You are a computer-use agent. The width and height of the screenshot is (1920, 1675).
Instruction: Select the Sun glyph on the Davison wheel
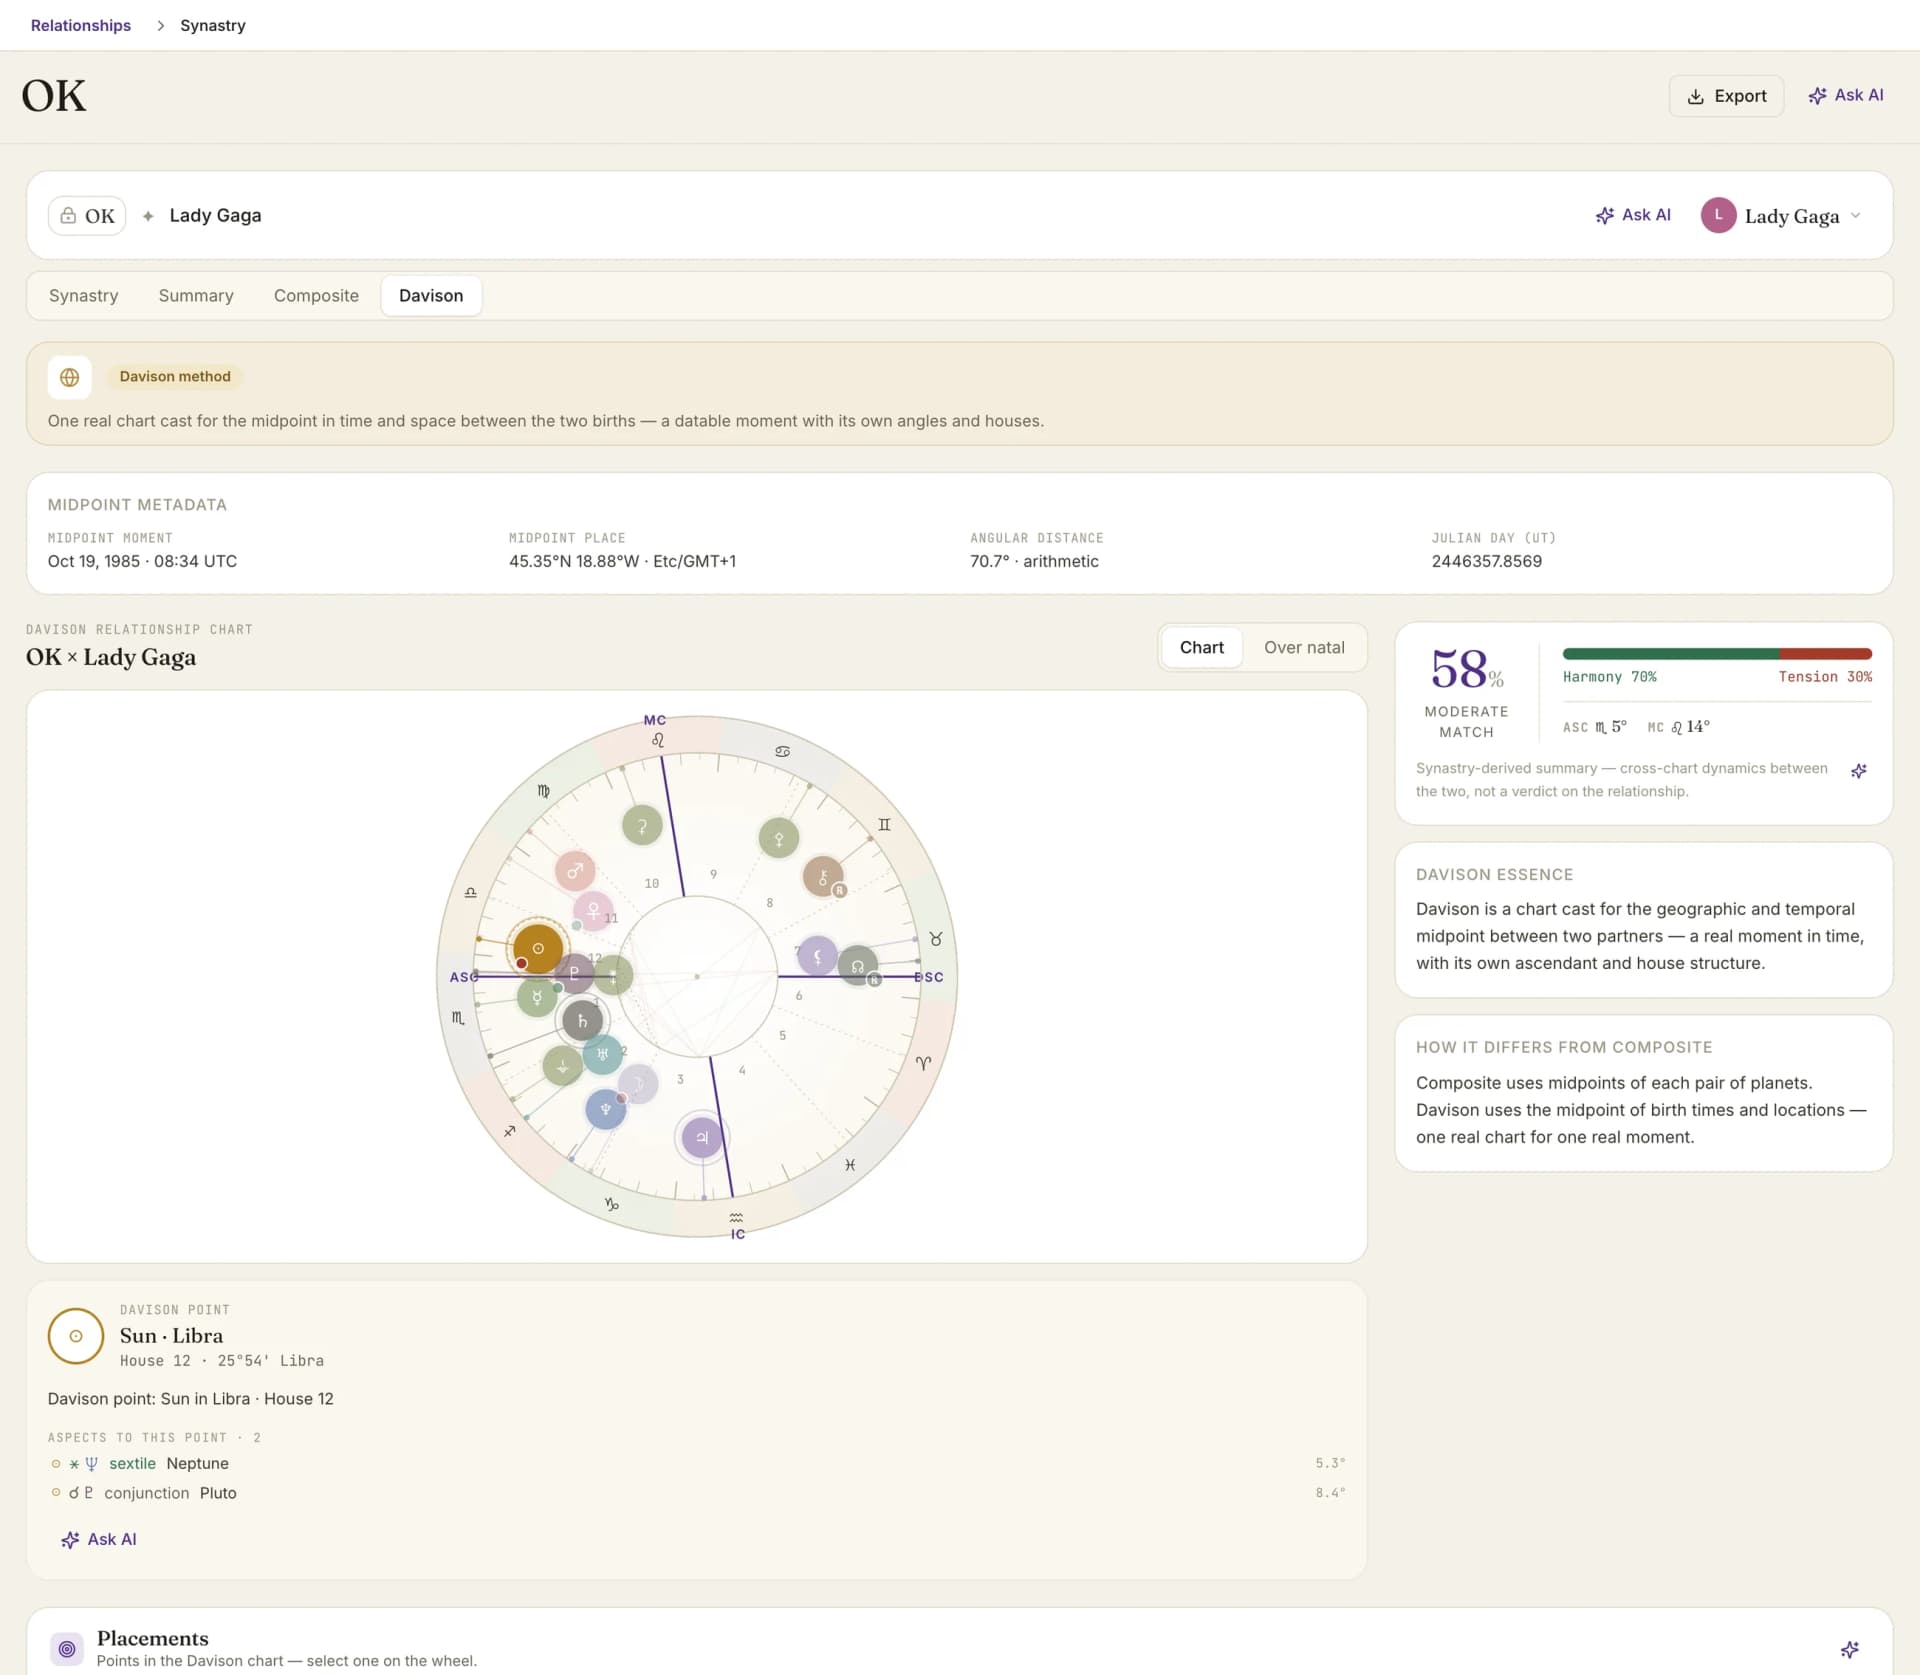point(538,948)
